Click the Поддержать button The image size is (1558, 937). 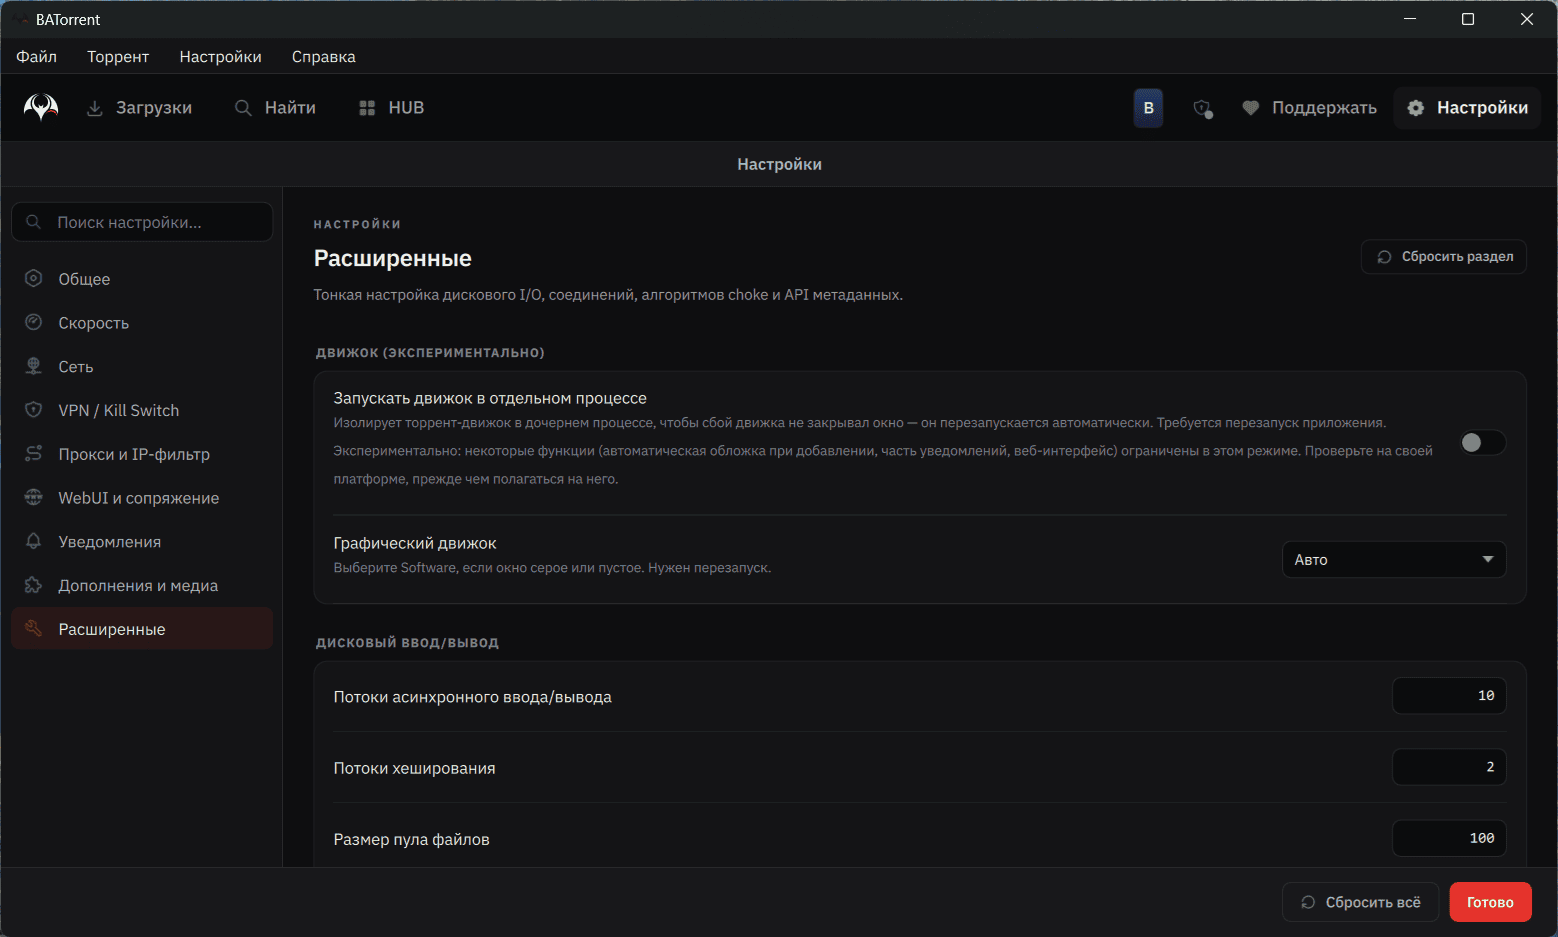click(1309, 108)
